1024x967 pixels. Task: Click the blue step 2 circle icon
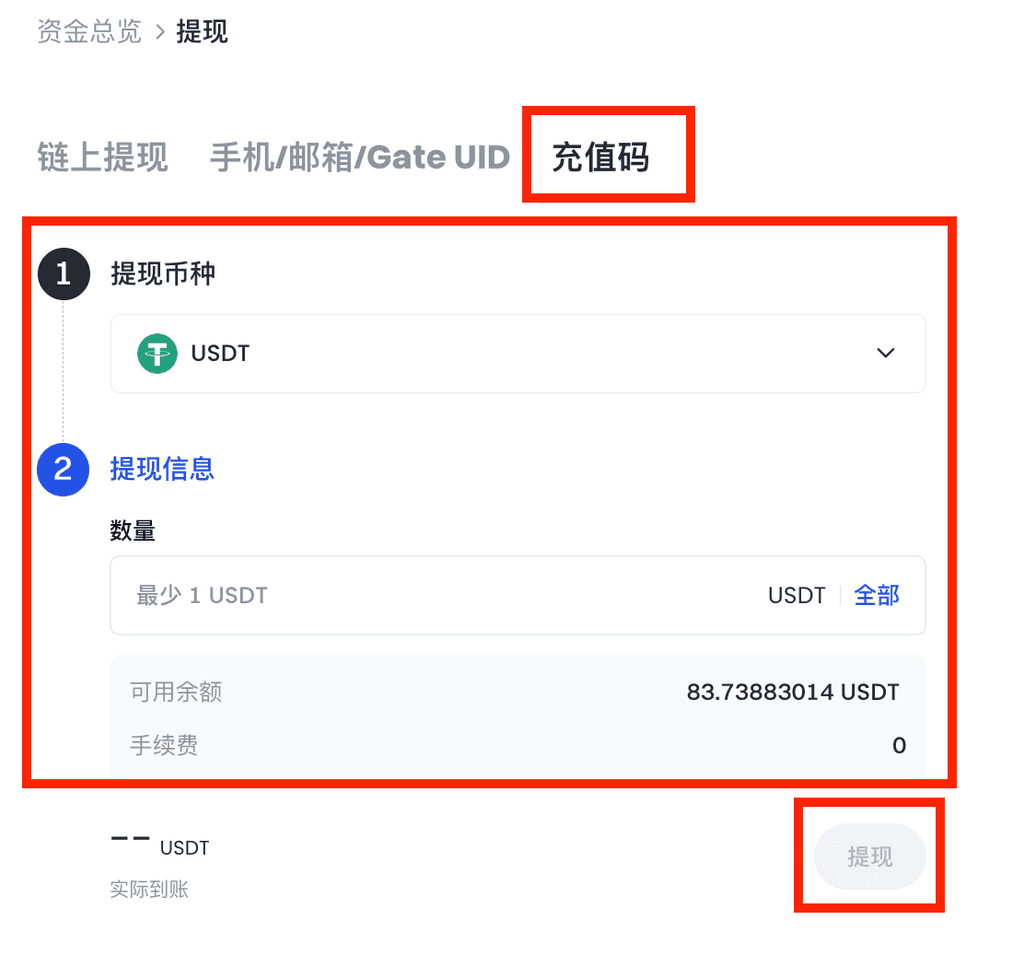pos(63,469)
